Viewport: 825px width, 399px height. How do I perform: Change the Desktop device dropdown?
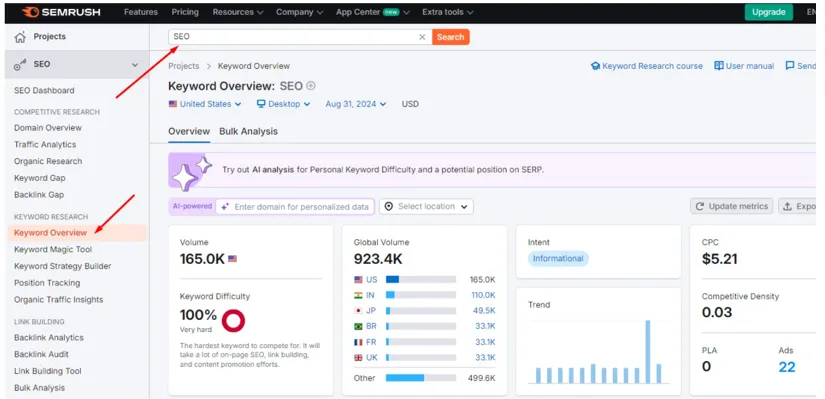click(x=284, y=104)
